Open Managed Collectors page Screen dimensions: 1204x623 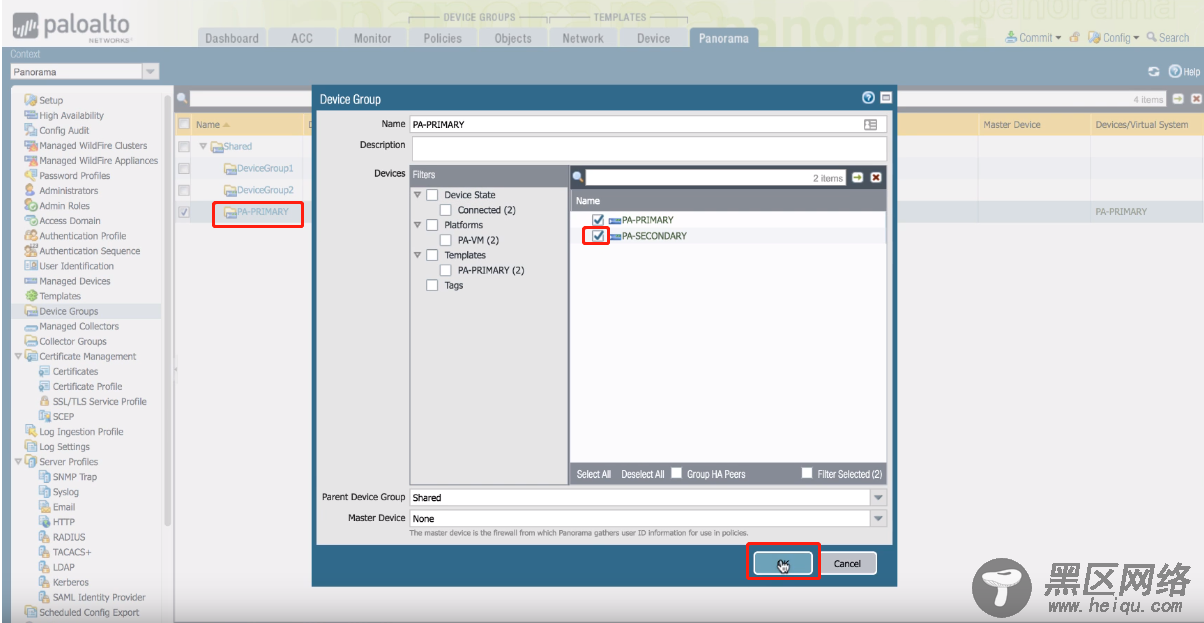[x=78, y=326]
